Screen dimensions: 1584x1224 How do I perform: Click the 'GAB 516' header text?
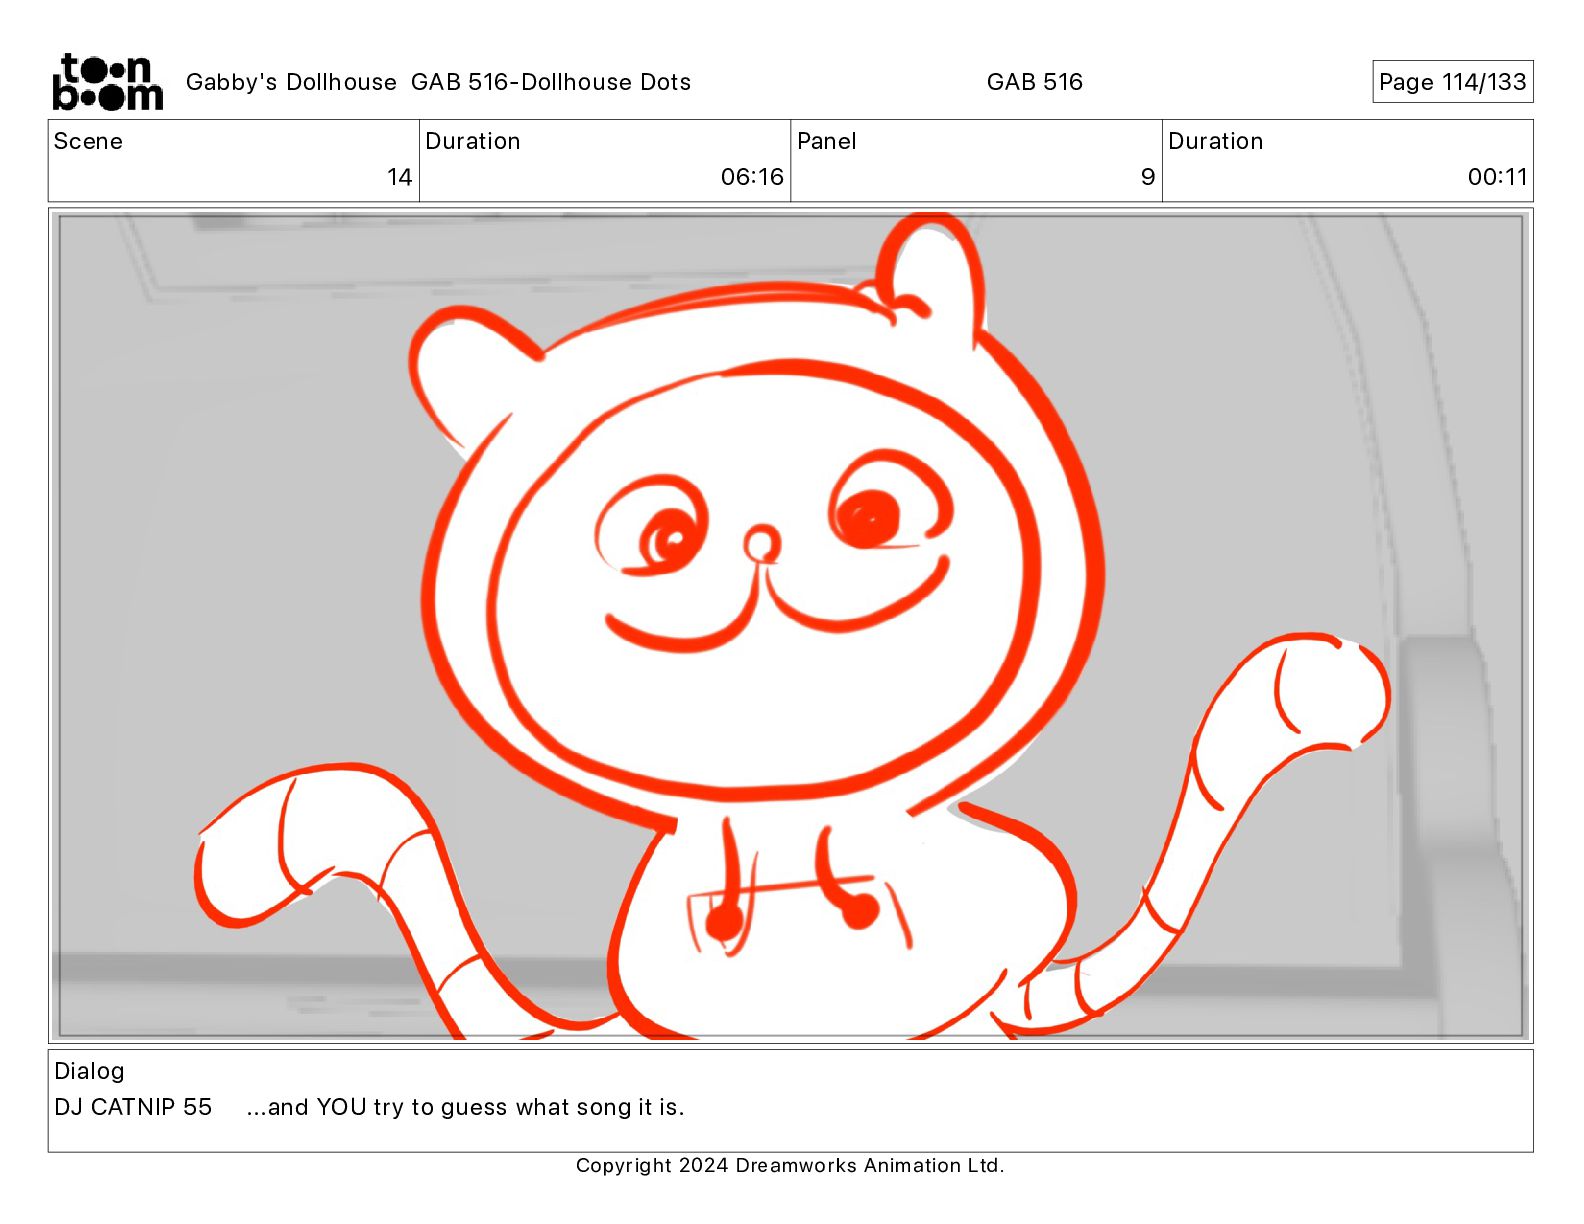1034,82
